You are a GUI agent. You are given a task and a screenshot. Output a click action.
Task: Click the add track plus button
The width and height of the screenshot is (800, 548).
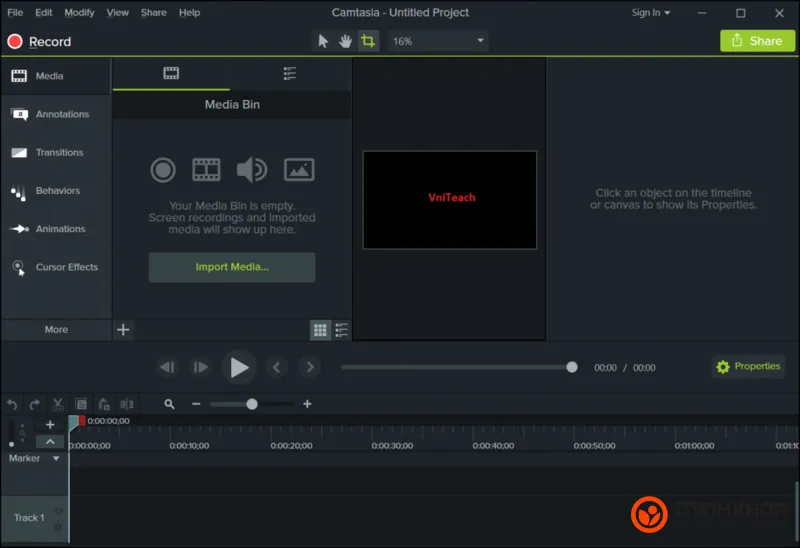tap(50, 425)
